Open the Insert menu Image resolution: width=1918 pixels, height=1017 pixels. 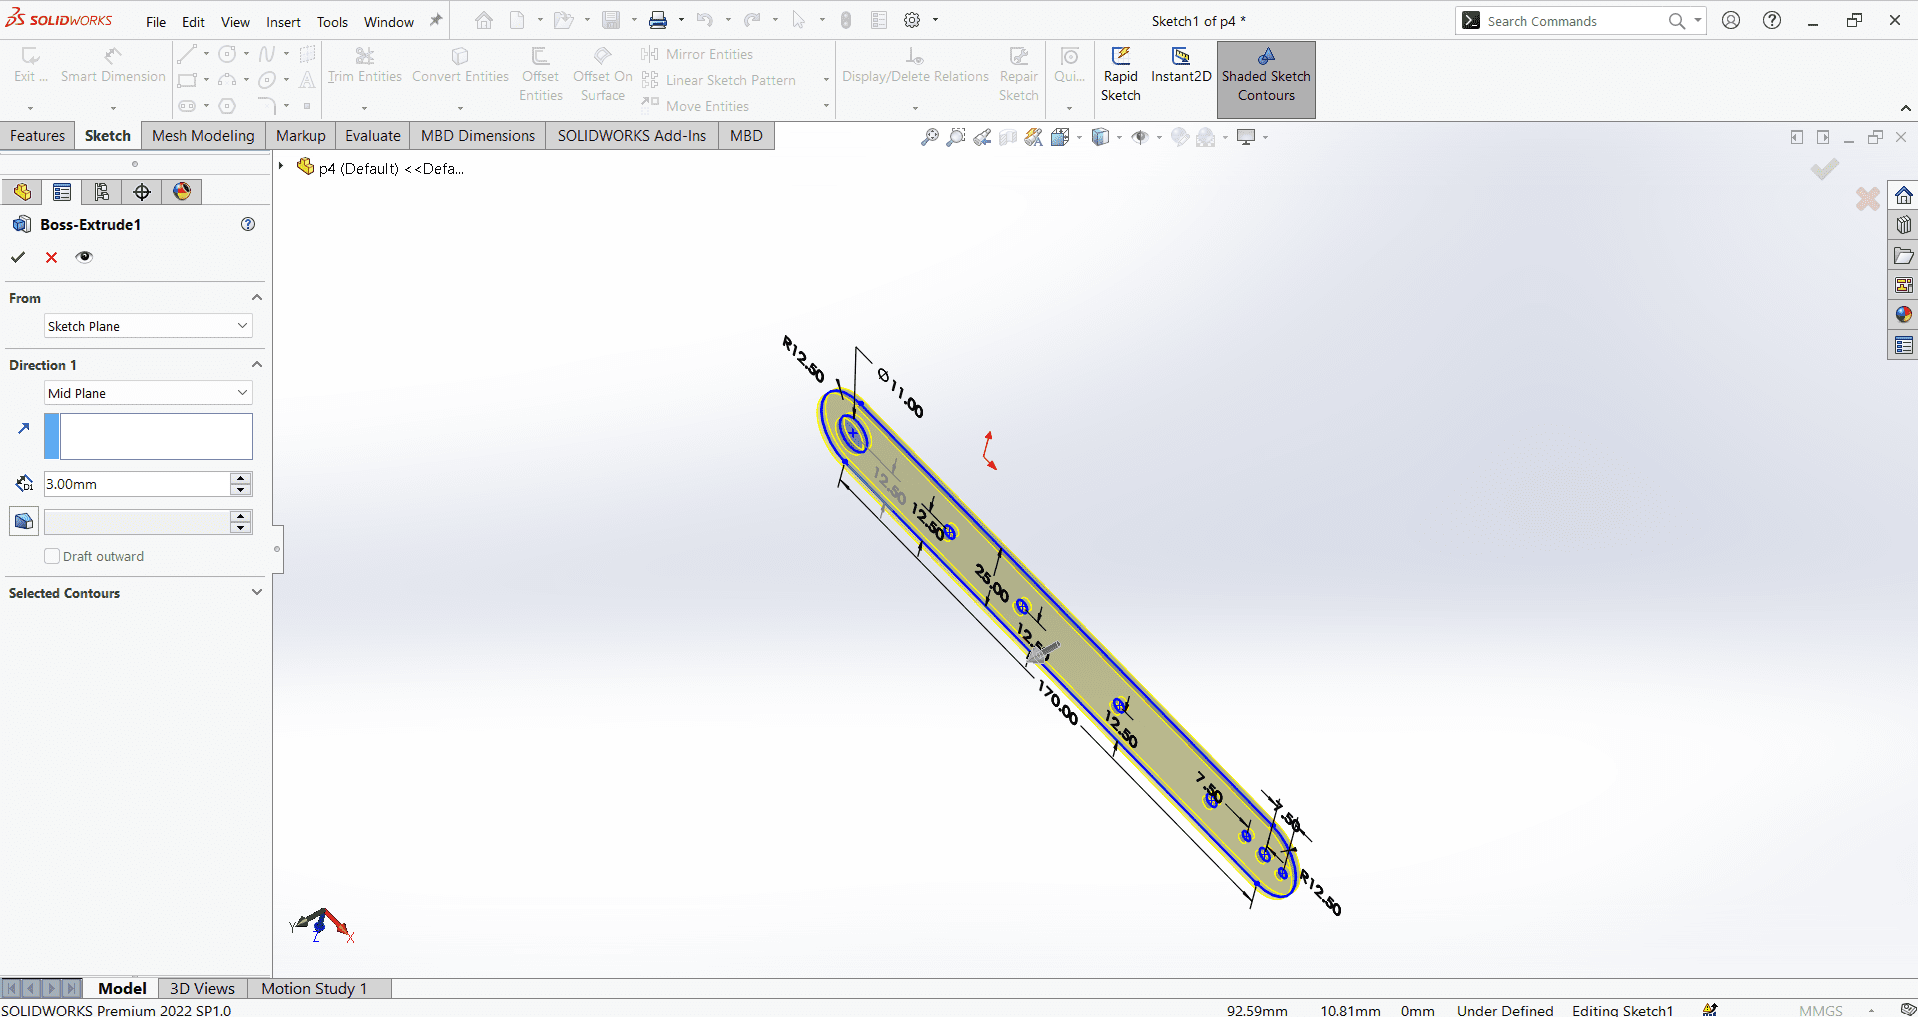click(283, 22)
